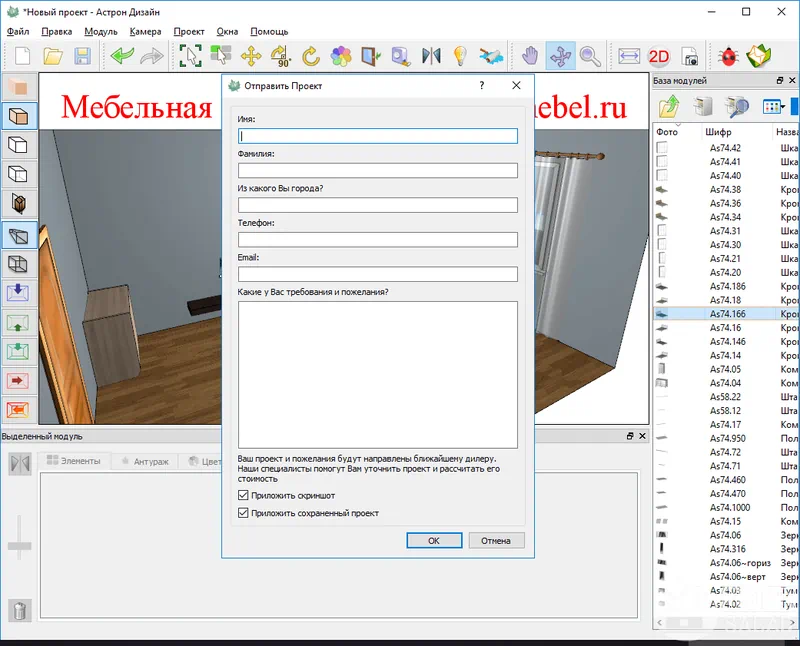Switch to the Элементы tab
This screenshot has width=800, height=646.
(73, 461)
